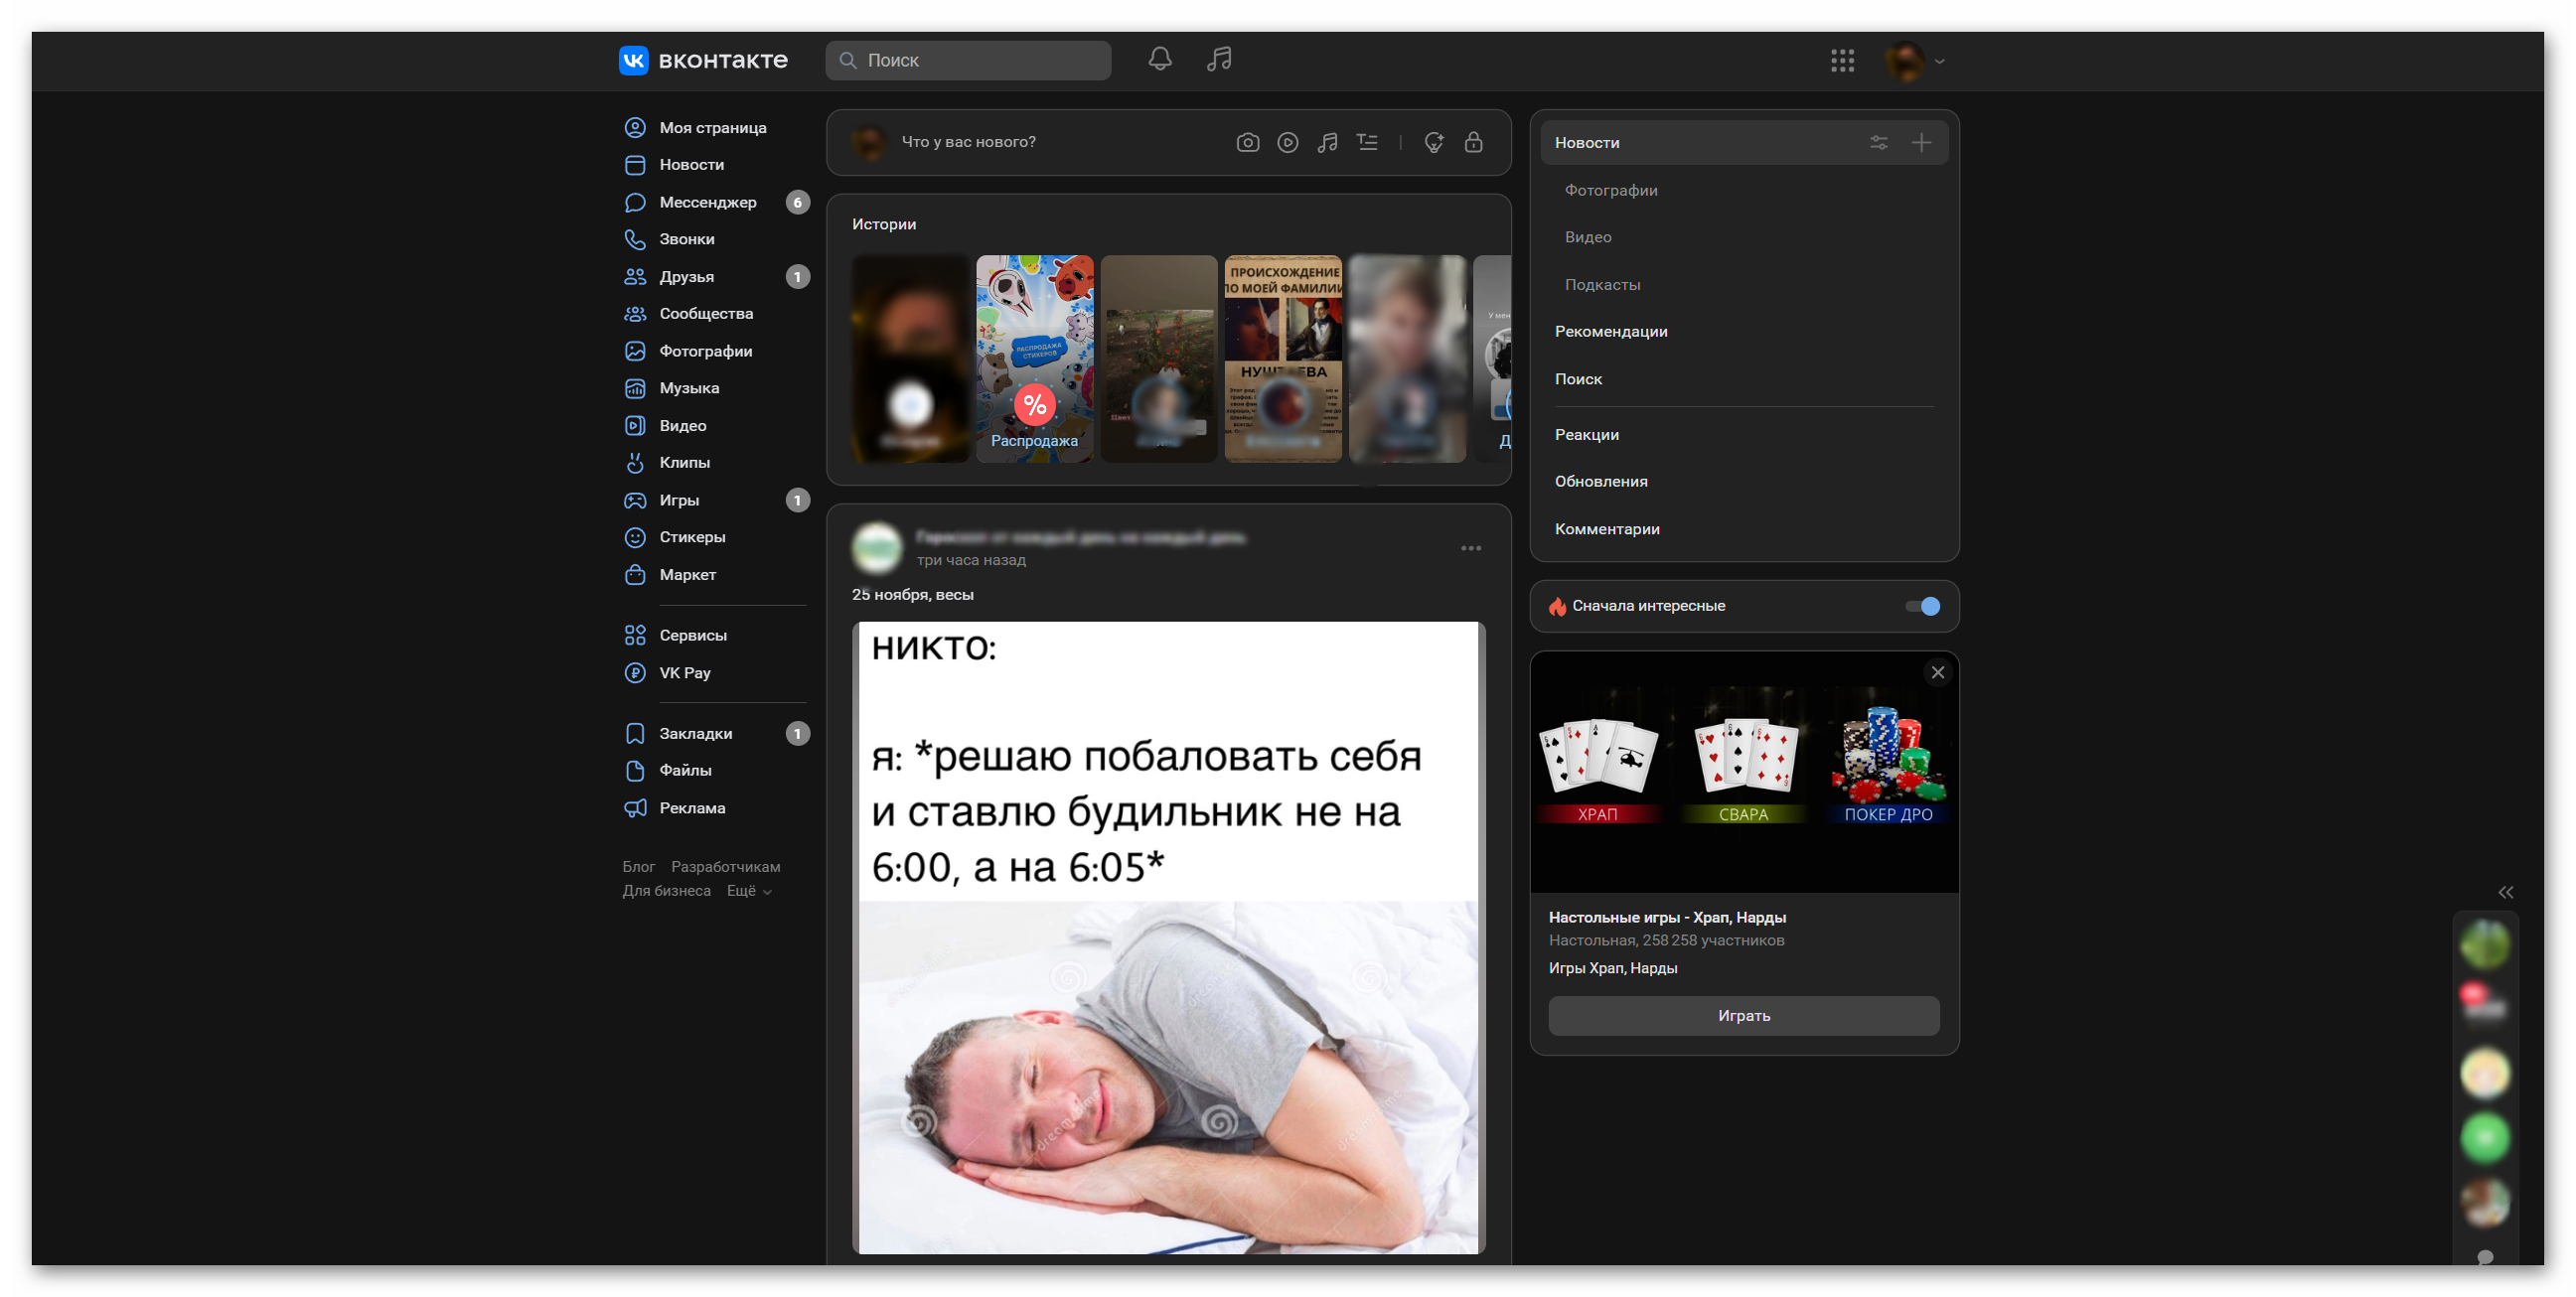The image size is (2576, 1297).
Task: Open VK Pay icon
Action: [x=634, y=672]
